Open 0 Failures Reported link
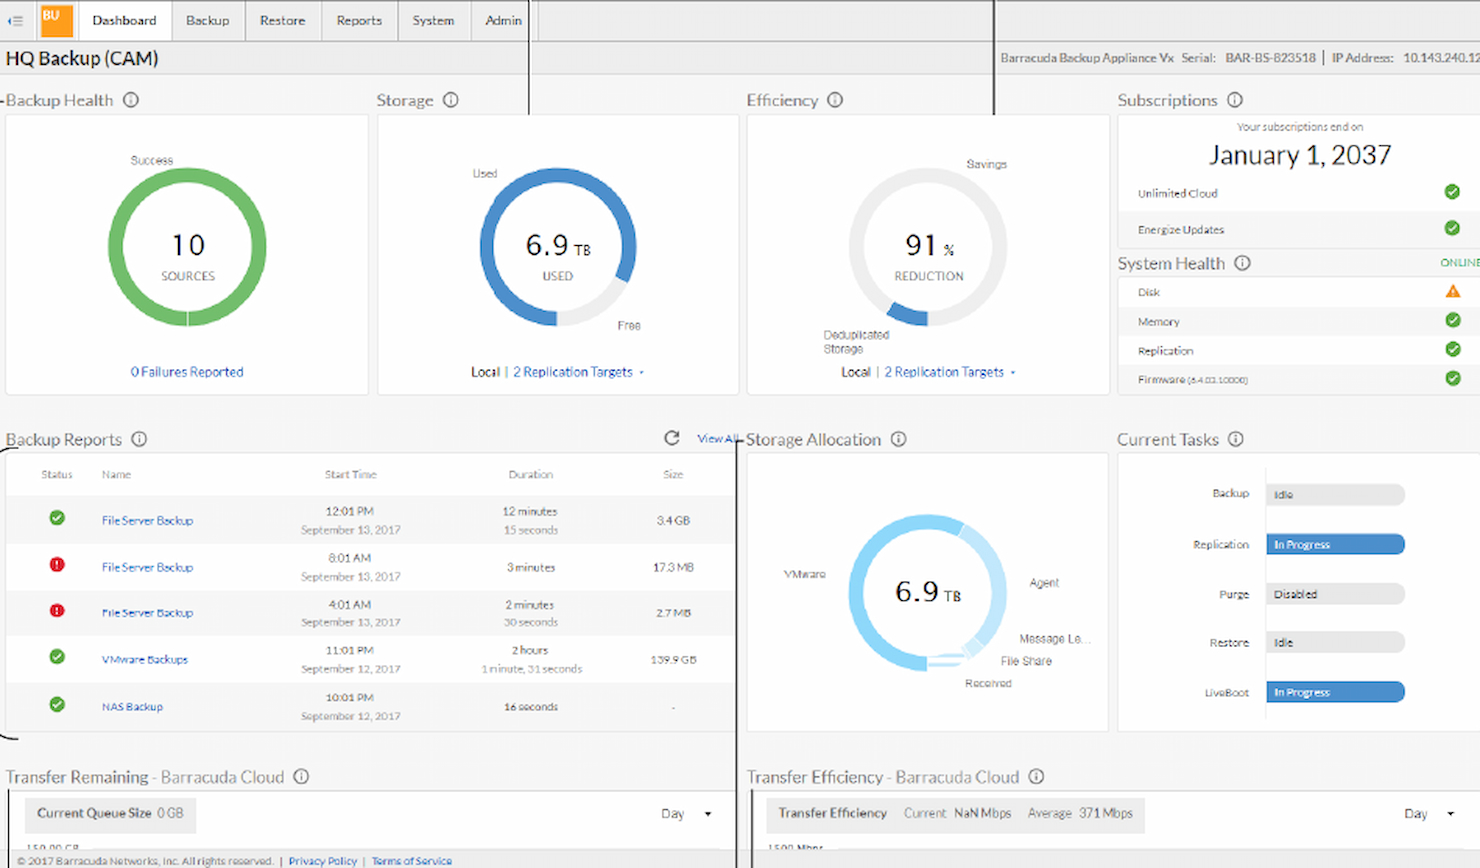Screen dimensions: 1480x868 [187, 372]
